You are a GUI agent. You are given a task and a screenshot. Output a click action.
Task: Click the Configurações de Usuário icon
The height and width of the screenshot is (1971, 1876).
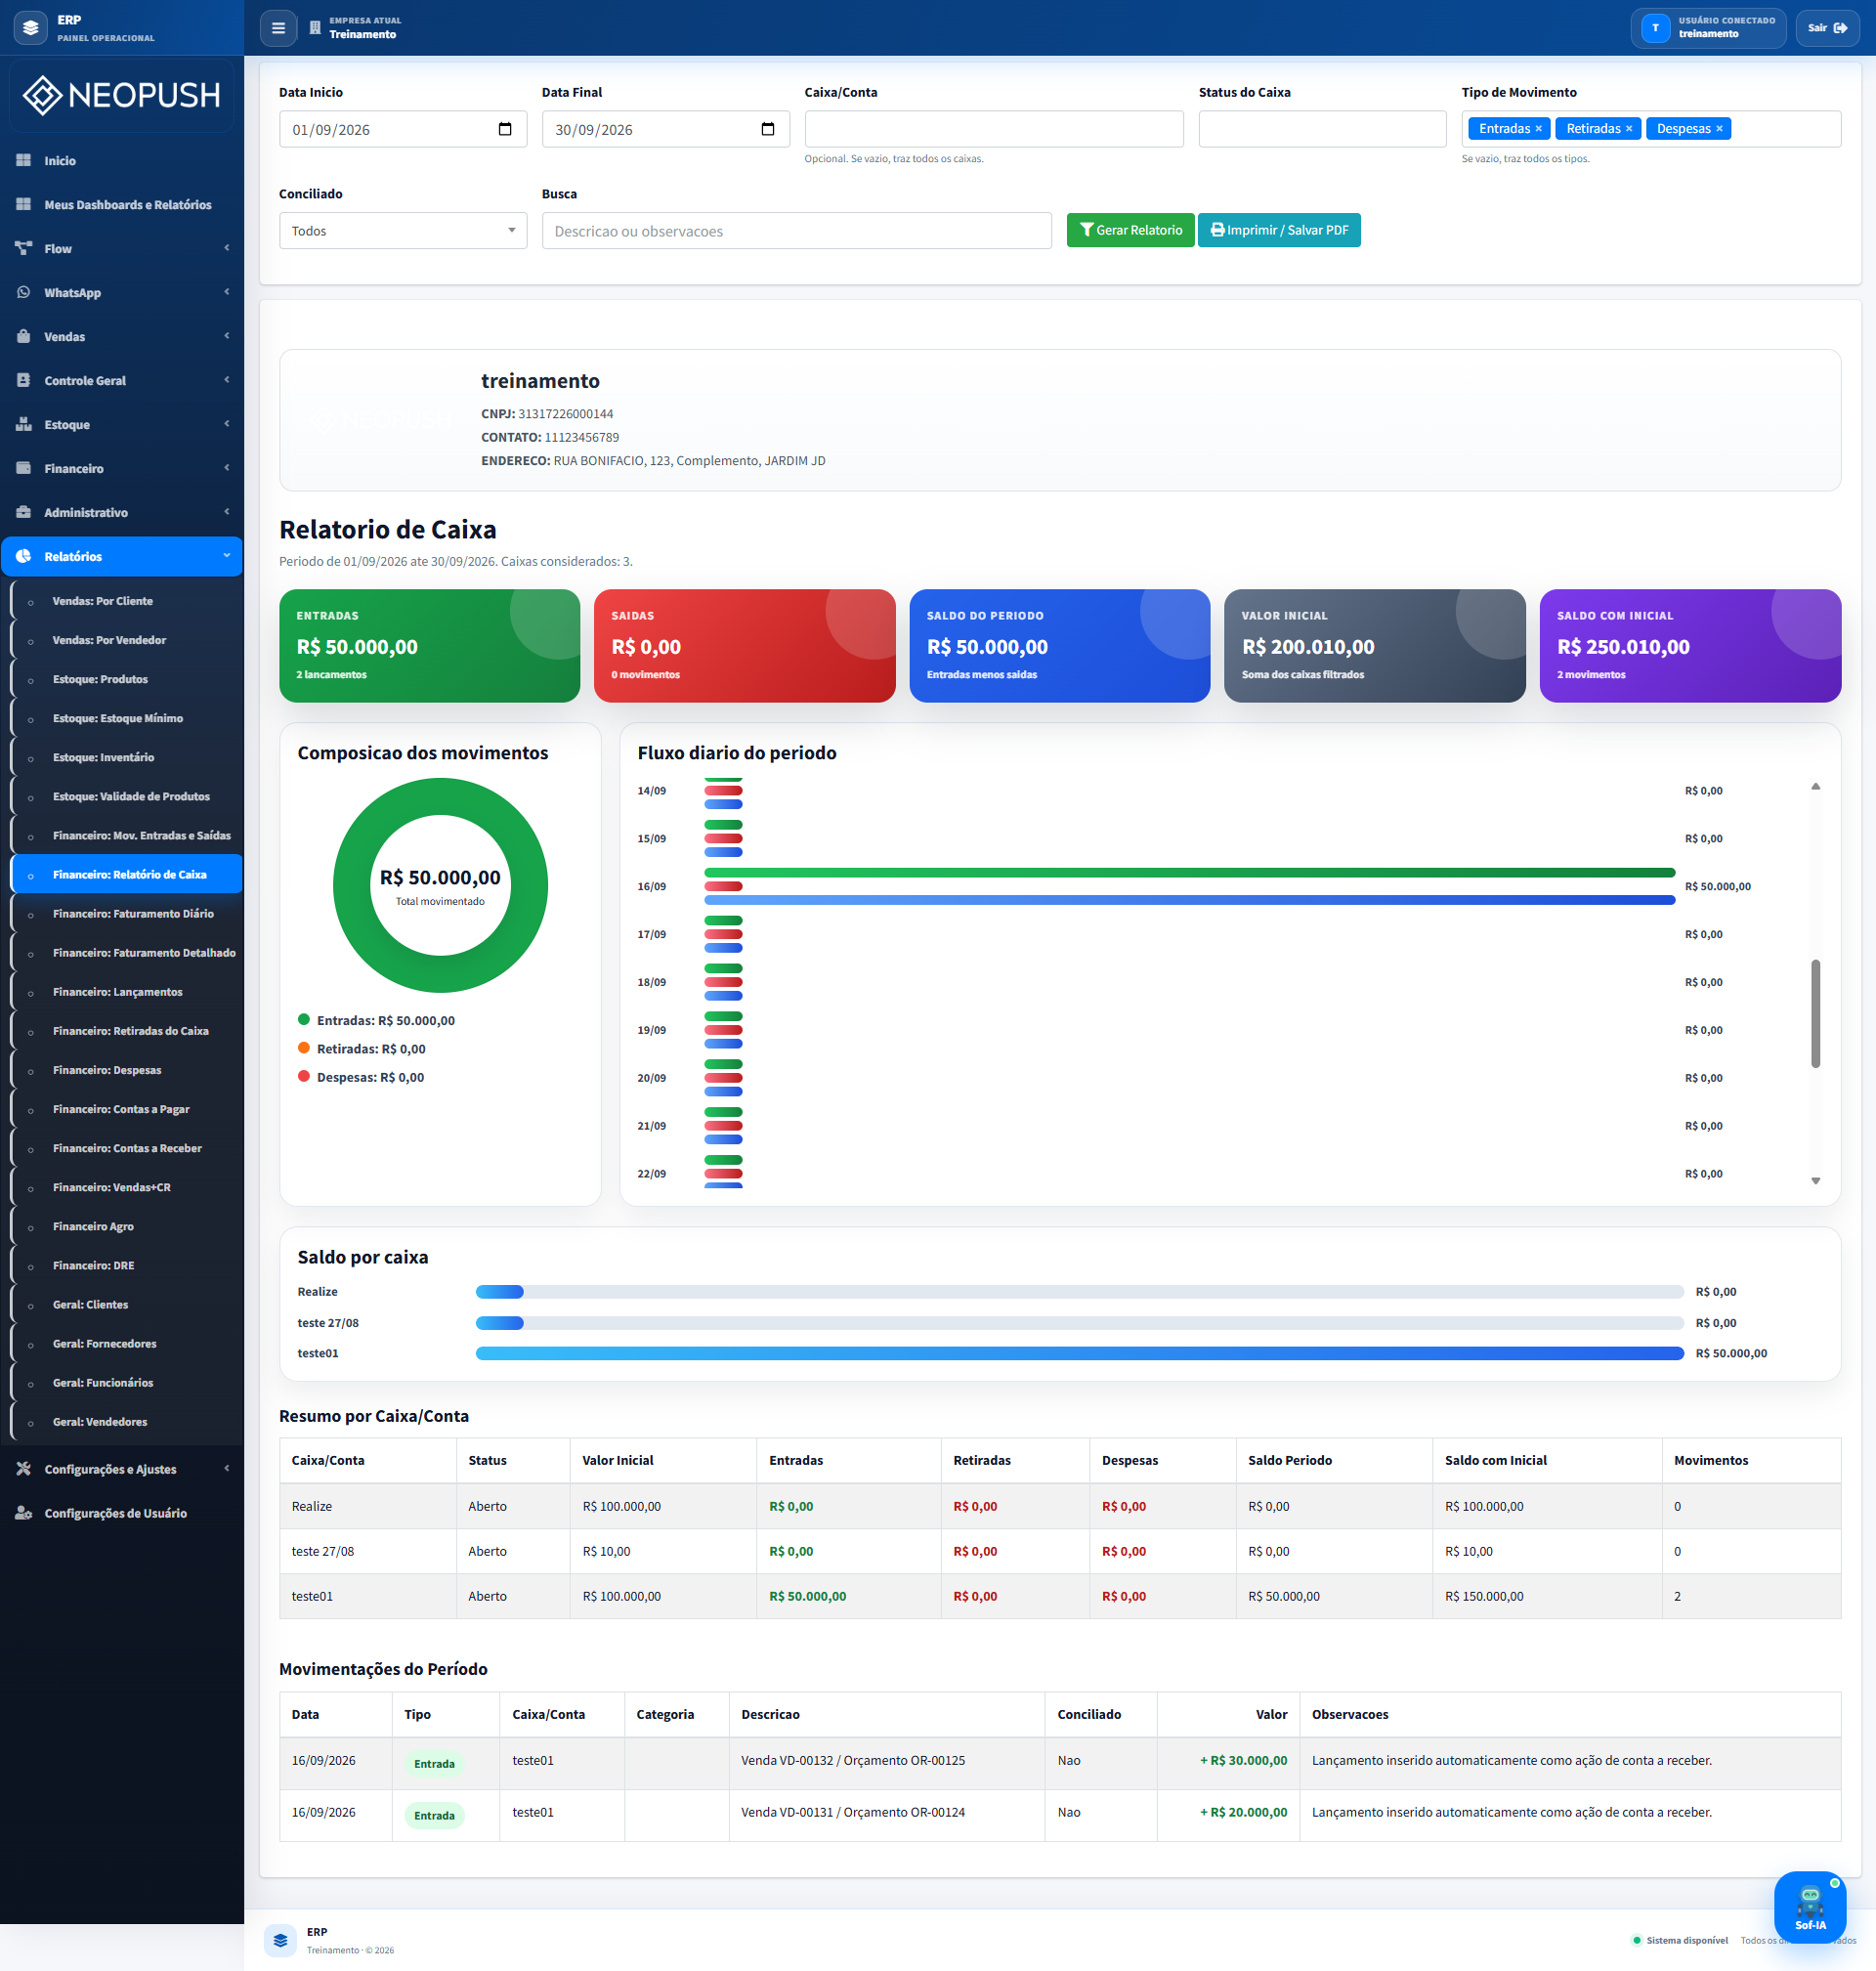tap(24, 1513)
